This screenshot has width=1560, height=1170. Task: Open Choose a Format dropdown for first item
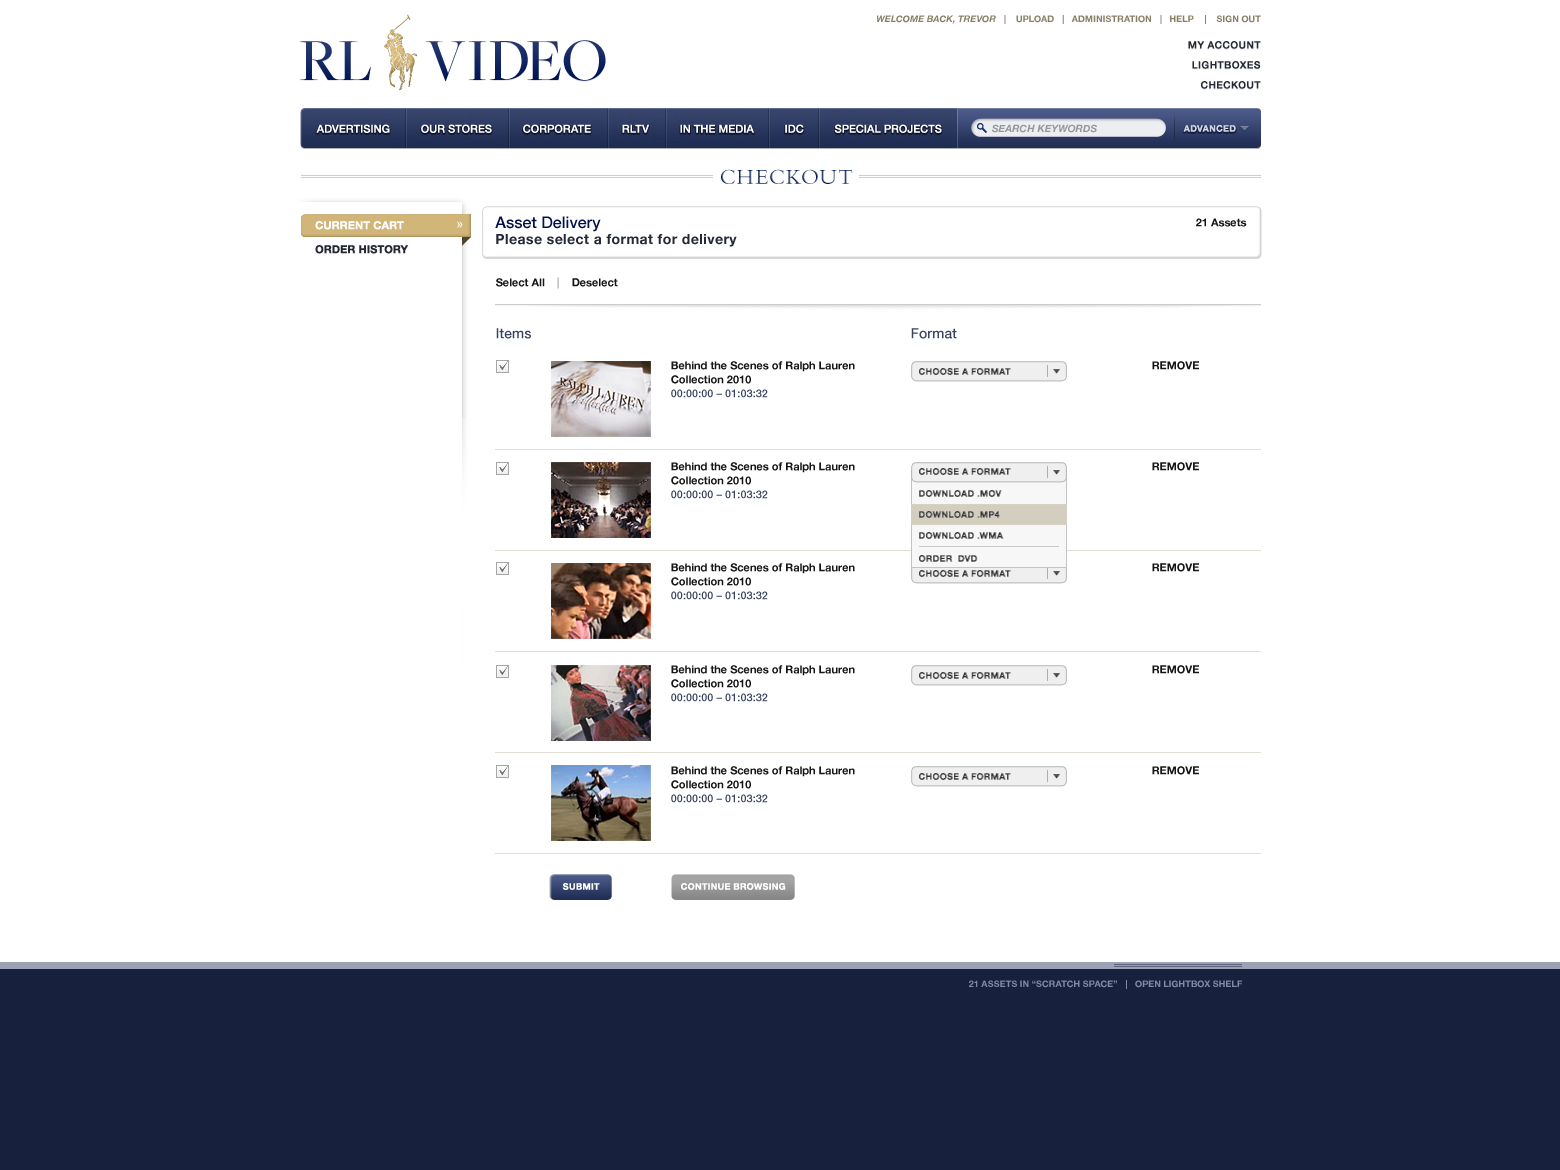coord(988,371)
